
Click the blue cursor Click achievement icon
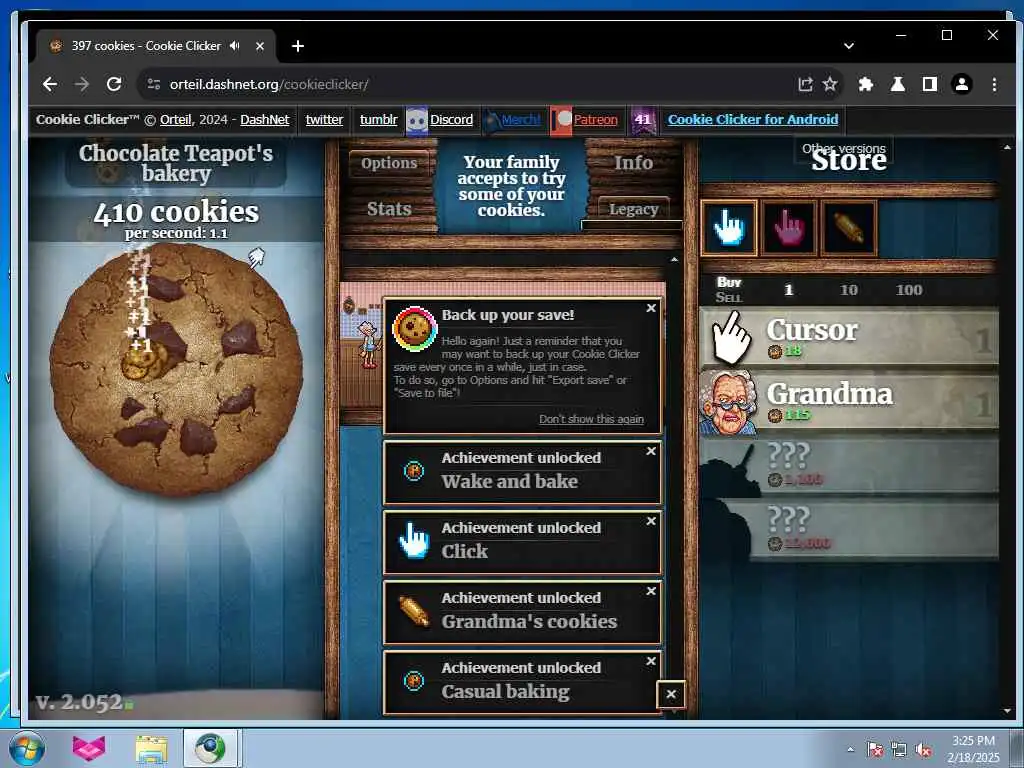(x=414, y=541)
